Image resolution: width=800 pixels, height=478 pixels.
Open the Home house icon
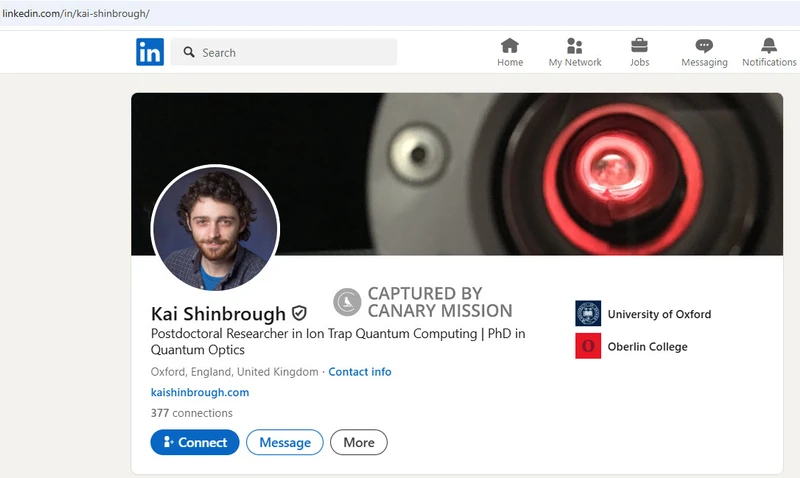(510, 46)
